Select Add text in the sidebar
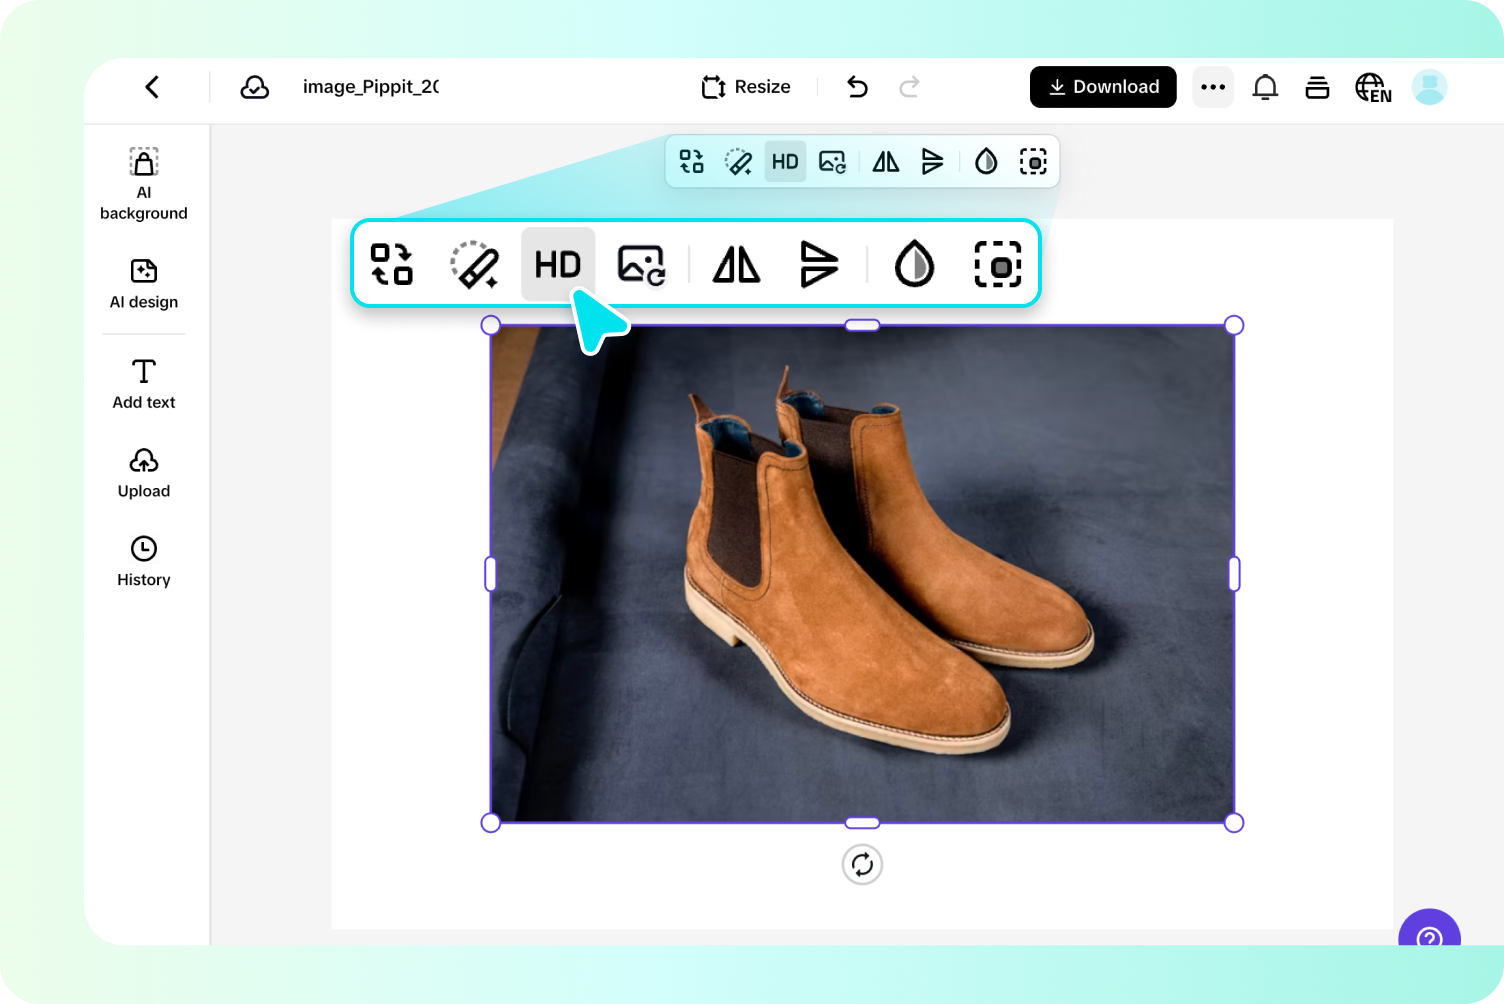Image resolution: width=1504 pixels, height=1004 pixels. tap(143, 383)
